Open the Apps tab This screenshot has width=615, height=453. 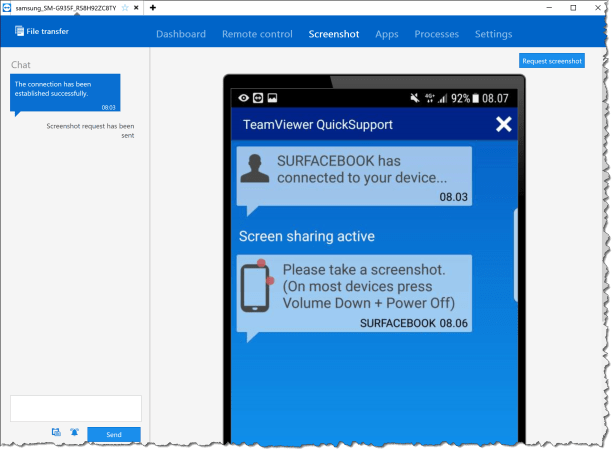coord(387,34)
